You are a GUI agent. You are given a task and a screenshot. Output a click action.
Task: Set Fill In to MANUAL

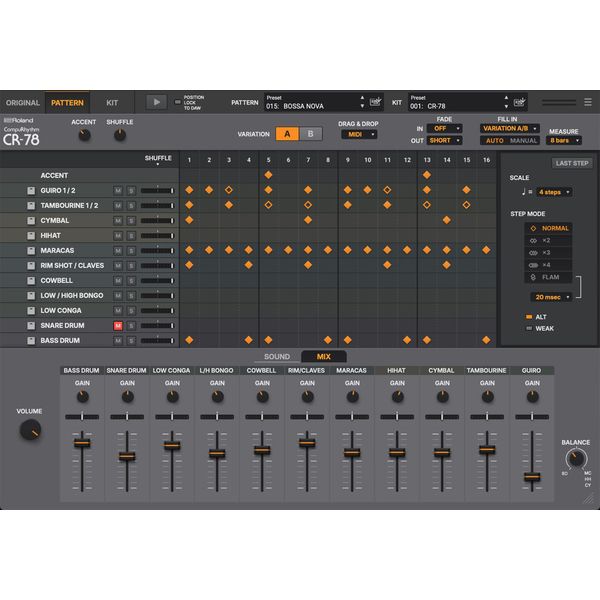(523, 140)
